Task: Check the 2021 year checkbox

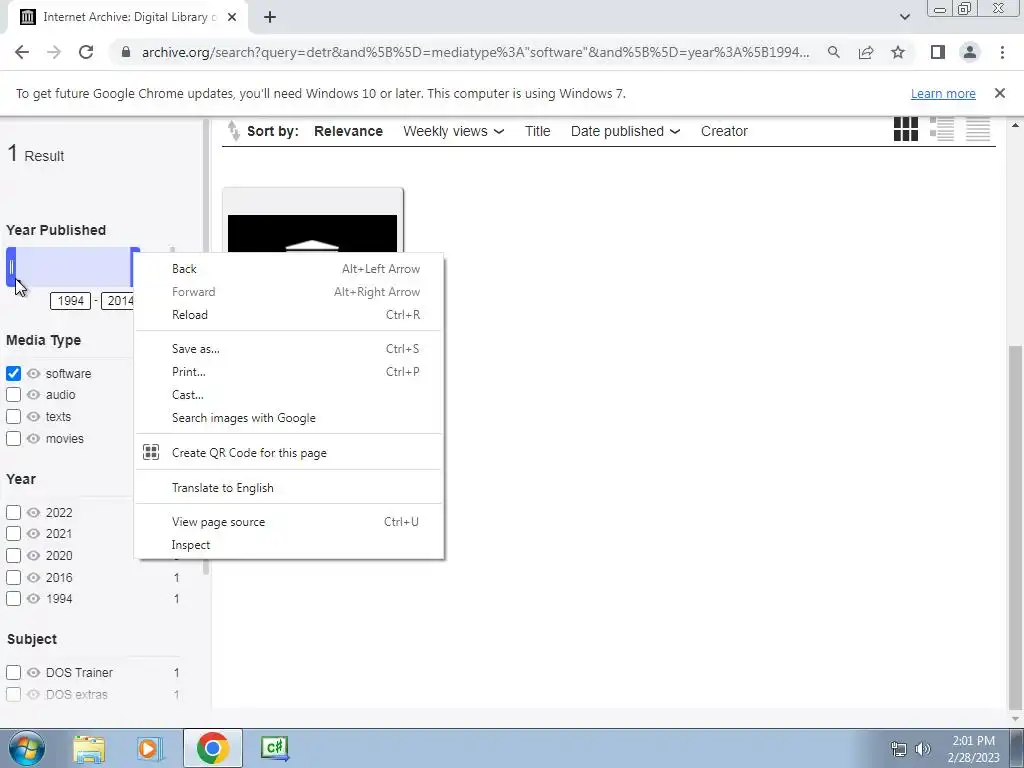Action: coord(13,534)
